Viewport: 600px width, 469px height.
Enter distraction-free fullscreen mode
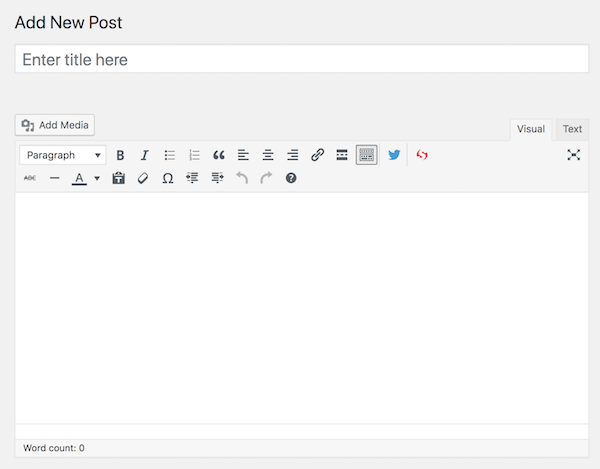[x=574, y=155]
